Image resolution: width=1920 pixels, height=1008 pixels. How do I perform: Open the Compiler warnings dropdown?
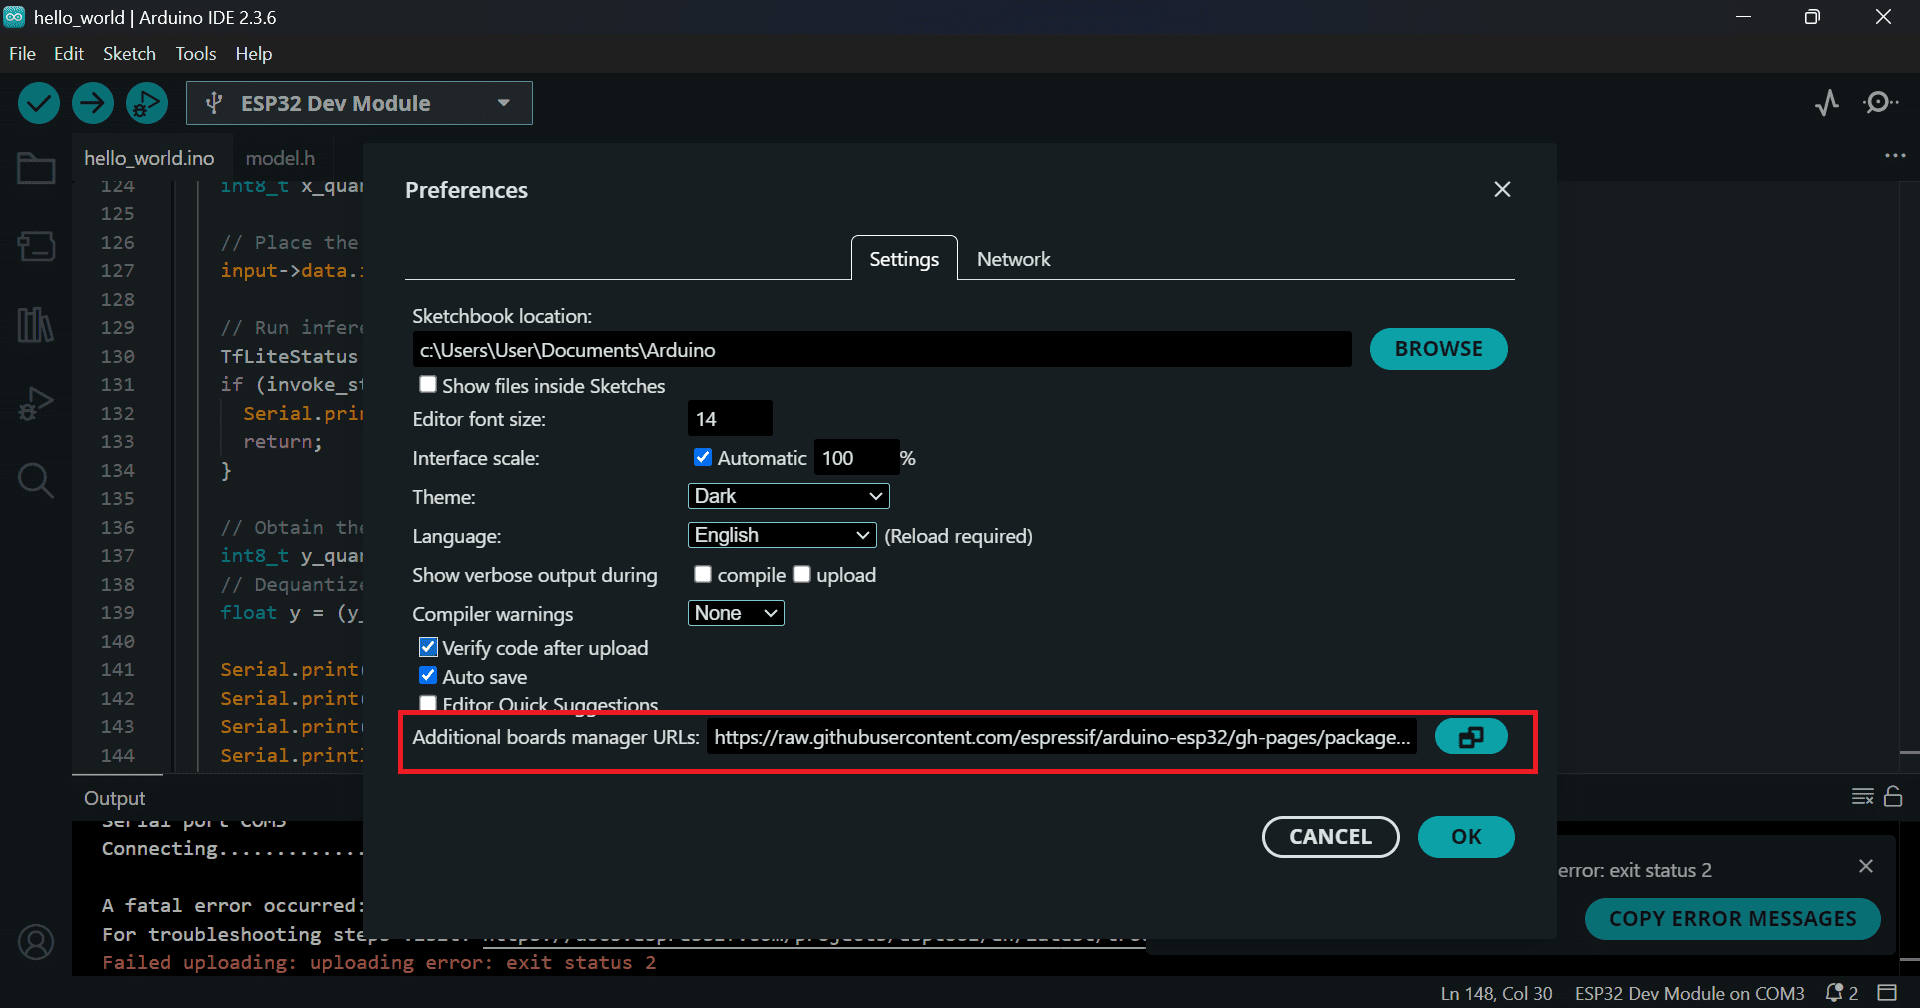(x=736, y=613)
